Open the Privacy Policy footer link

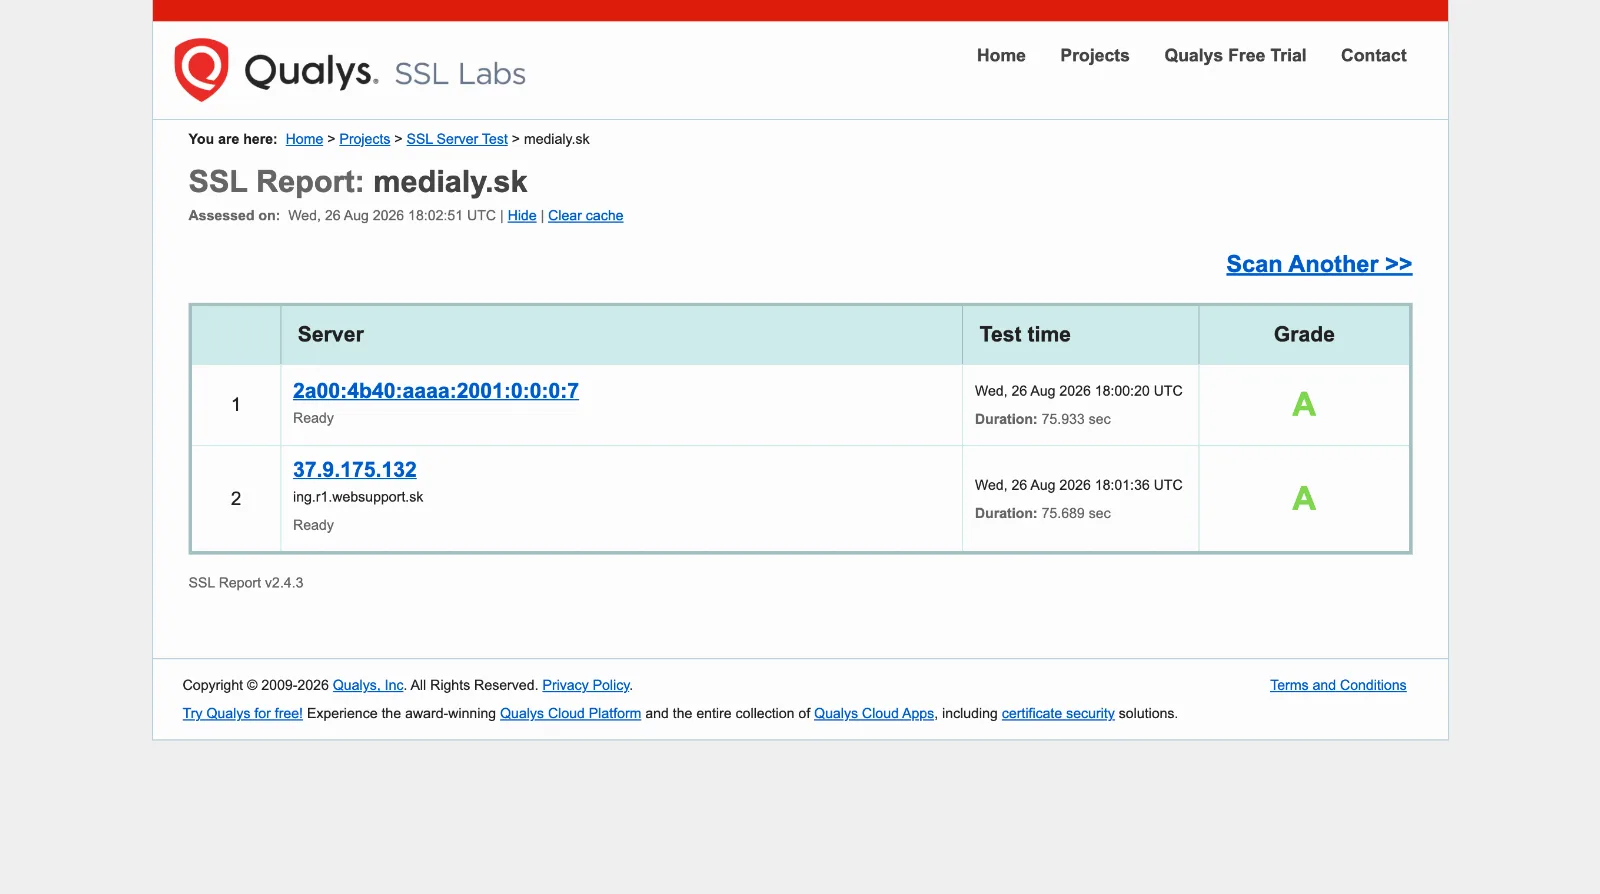(x=586, y=685)
